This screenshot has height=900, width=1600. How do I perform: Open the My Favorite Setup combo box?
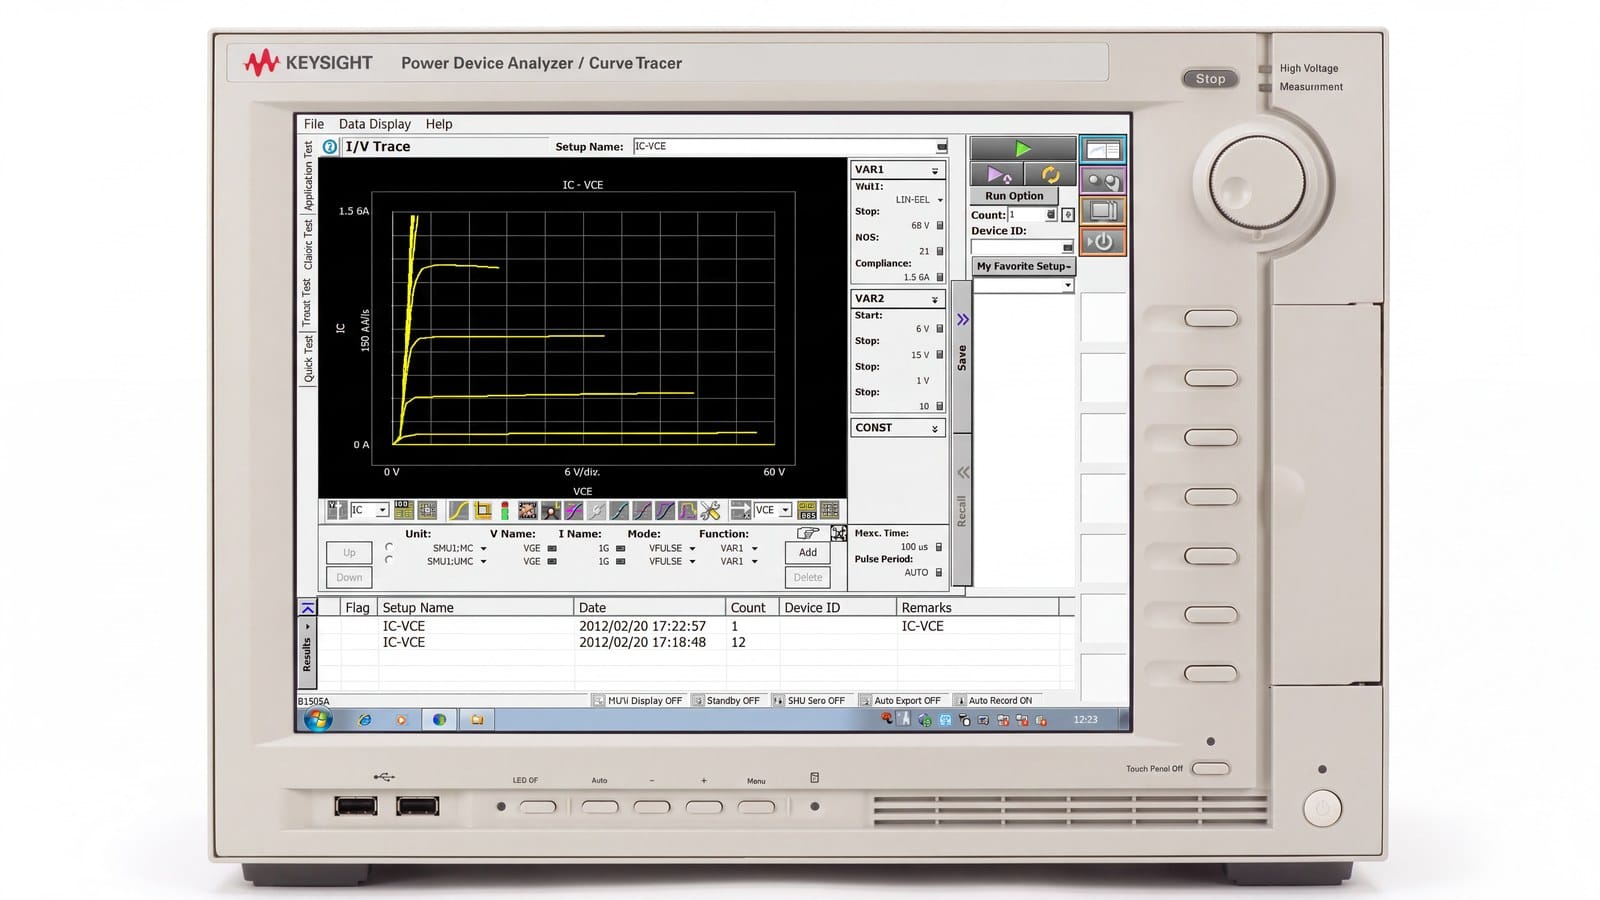(x=1023, y=286)
